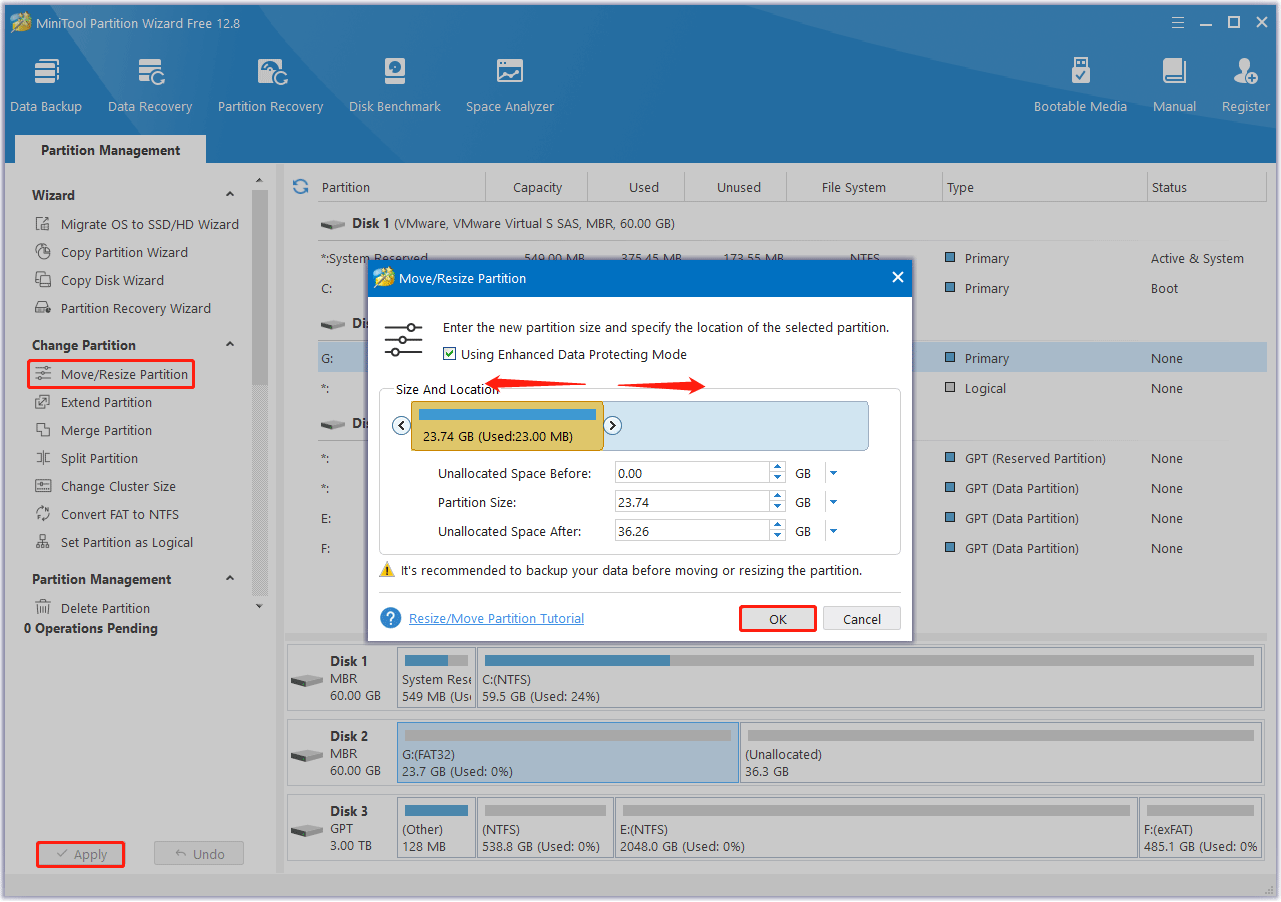Click the Apply button
Viewport: 1281px width, 902px height.
point(80,854)
